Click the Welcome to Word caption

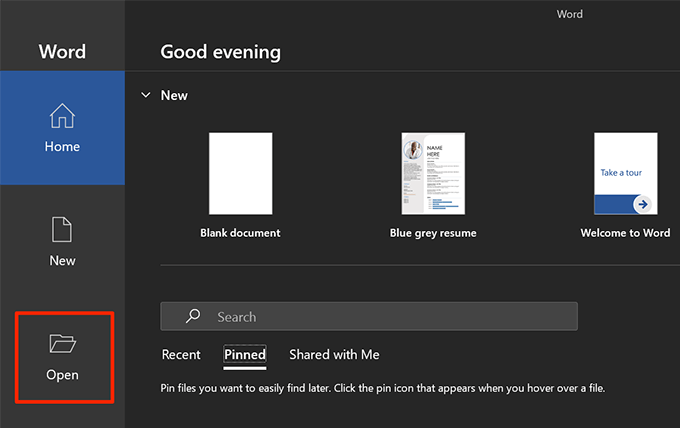[x=625, y=233]
